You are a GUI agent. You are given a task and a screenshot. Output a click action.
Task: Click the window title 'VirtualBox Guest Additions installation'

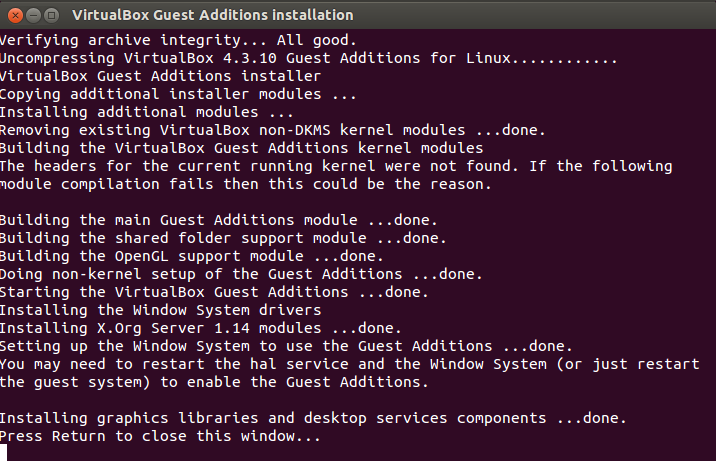(x=213, y=15)
